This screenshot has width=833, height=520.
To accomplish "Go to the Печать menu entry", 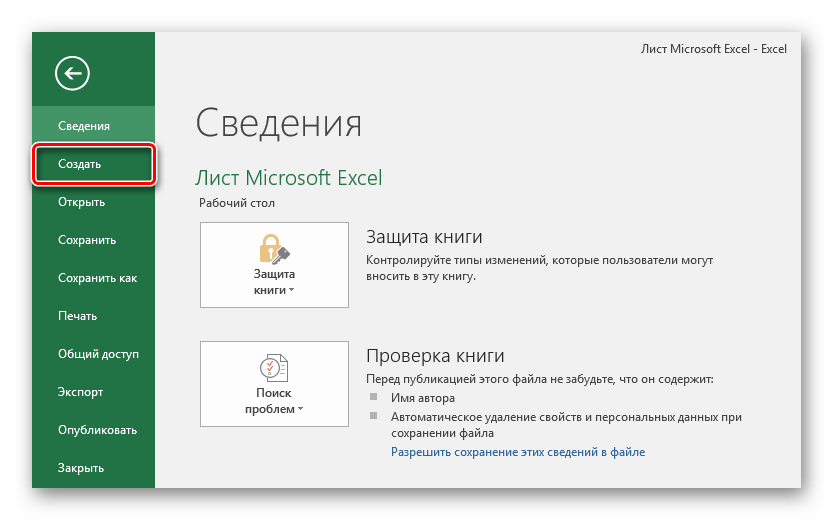I will (x=94, y=316).
